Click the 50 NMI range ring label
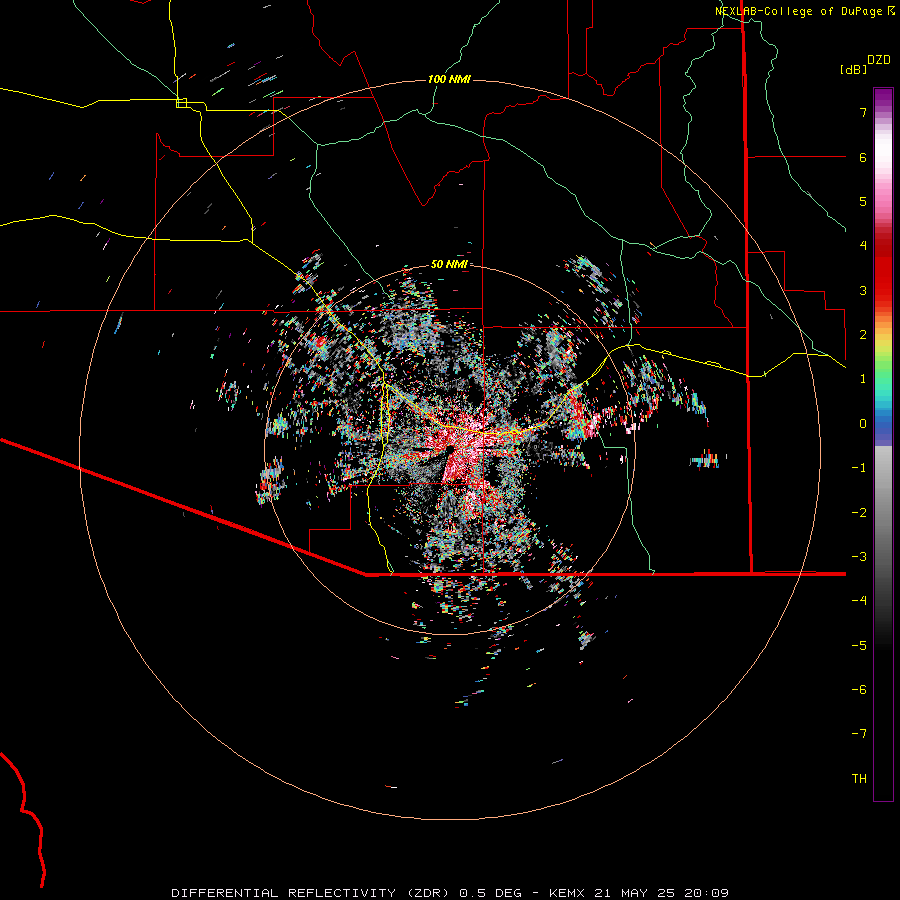This screenshot has height=900, width=900. [449, 264]
